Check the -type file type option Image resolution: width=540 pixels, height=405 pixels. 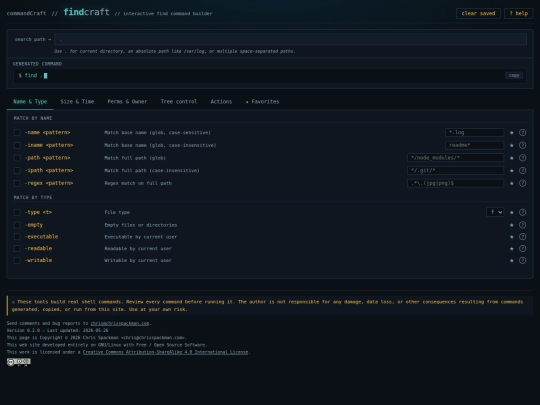pyautogui.click(x=17, y=212)
